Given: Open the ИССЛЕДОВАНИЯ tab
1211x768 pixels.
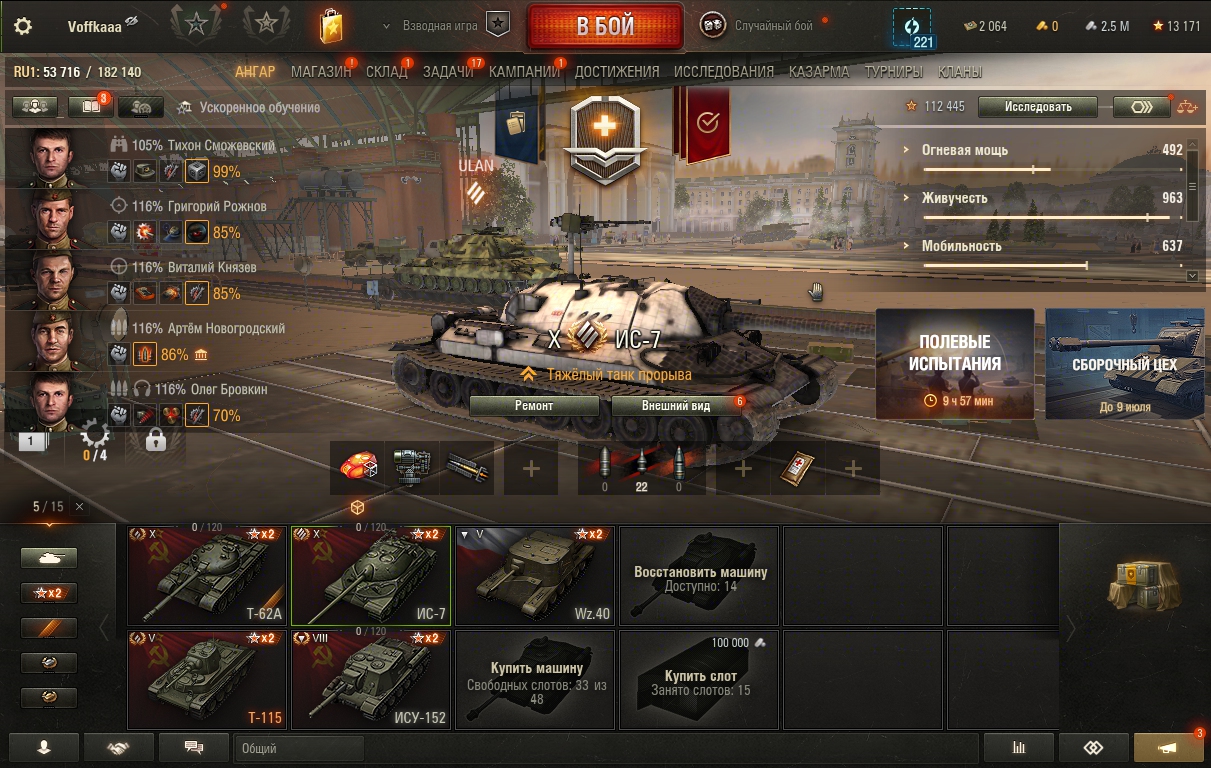Looking at the screenshot, I should [724, 72].
